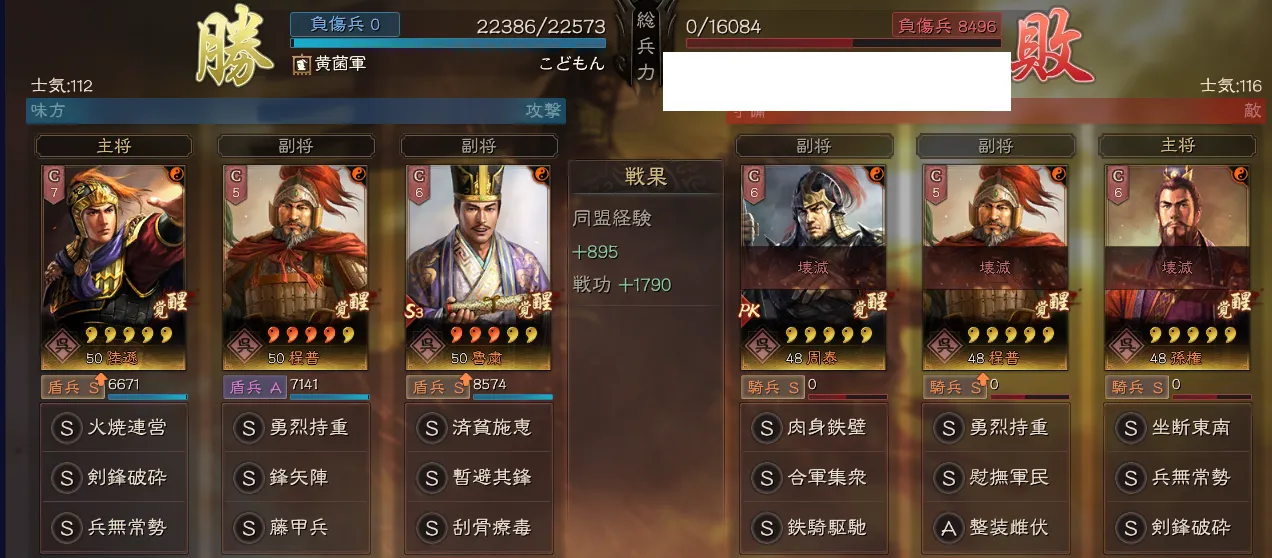Click the 負傷兵 8496 enemy label

coord(947,26)
